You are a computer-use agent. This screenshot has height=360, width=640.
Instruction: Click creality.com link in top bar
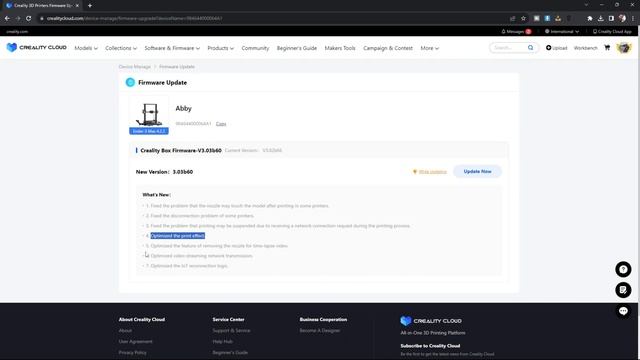coord(17,31)
